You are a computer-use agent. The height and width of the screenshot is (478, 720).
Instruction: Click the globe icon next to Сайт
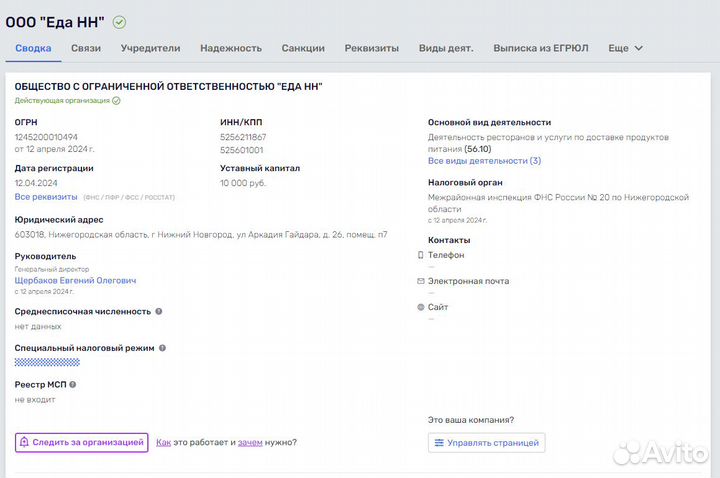click(420, 307)
